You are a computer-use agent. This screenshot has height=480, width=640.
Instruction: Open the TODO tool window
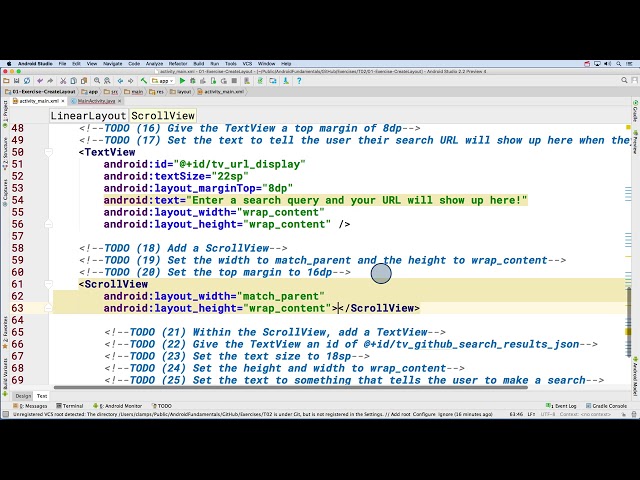(x=162, y=406)
